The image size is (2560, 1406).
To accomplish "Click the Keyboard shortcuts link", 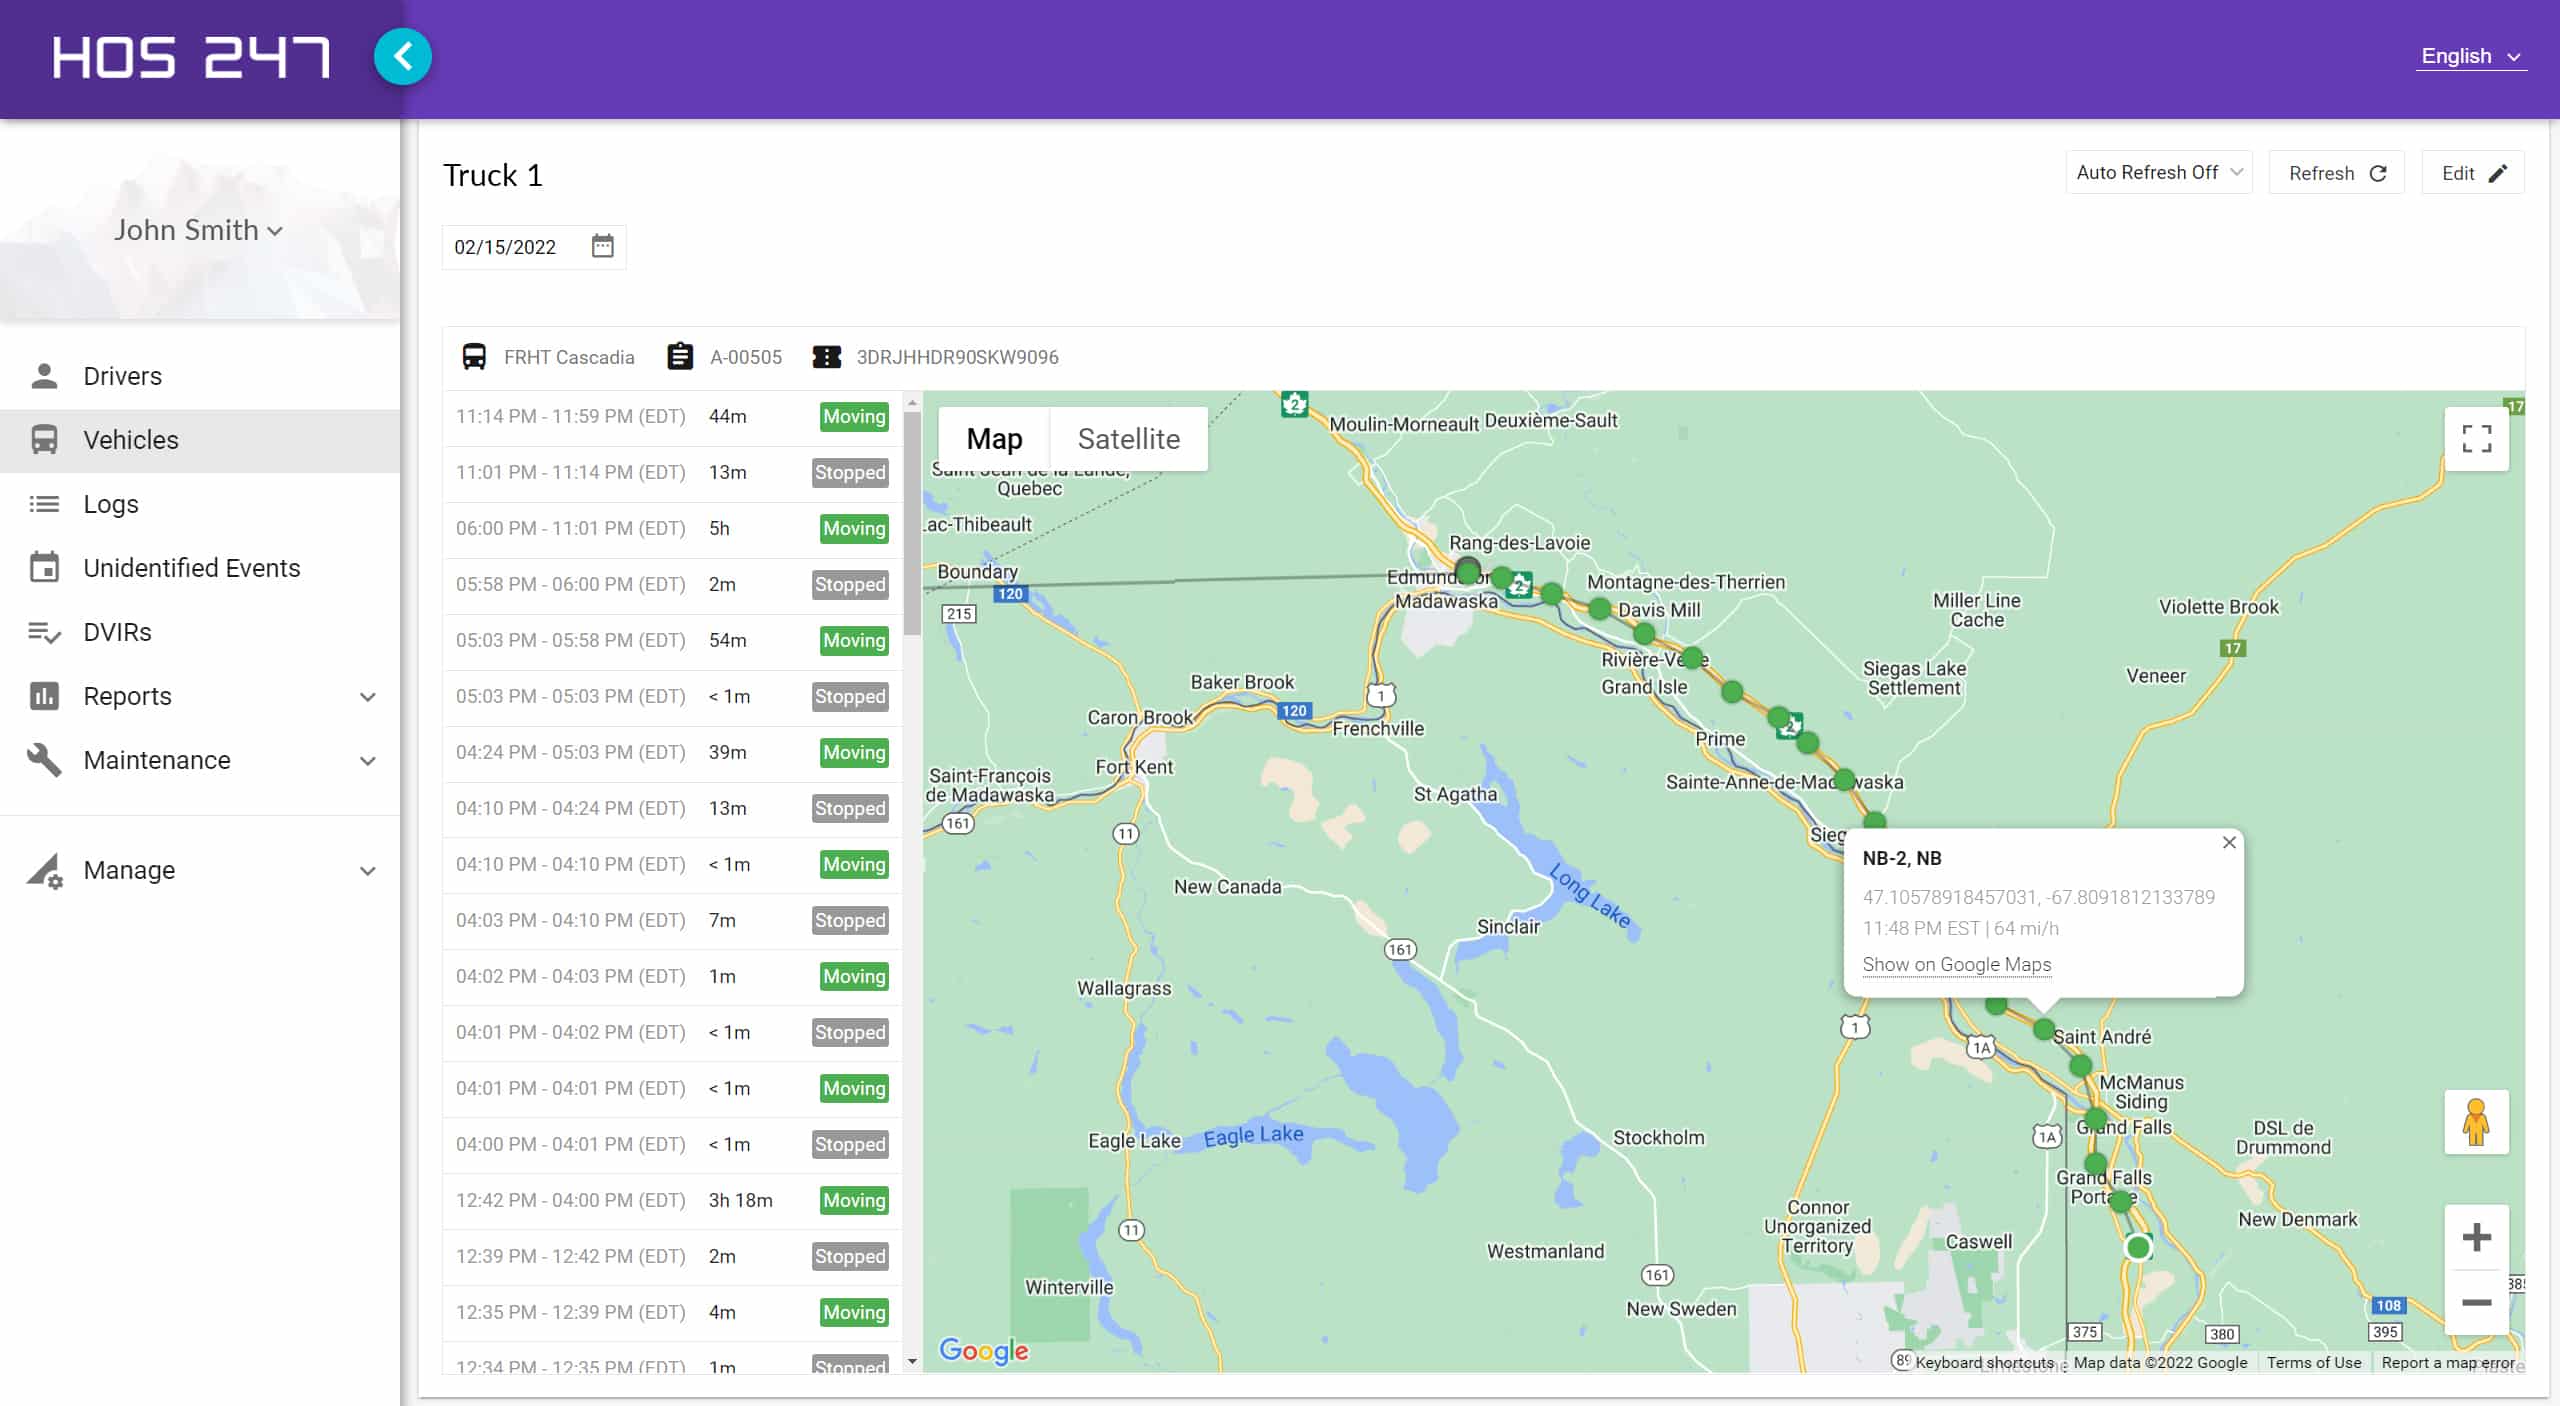I will [1984, 1363].
